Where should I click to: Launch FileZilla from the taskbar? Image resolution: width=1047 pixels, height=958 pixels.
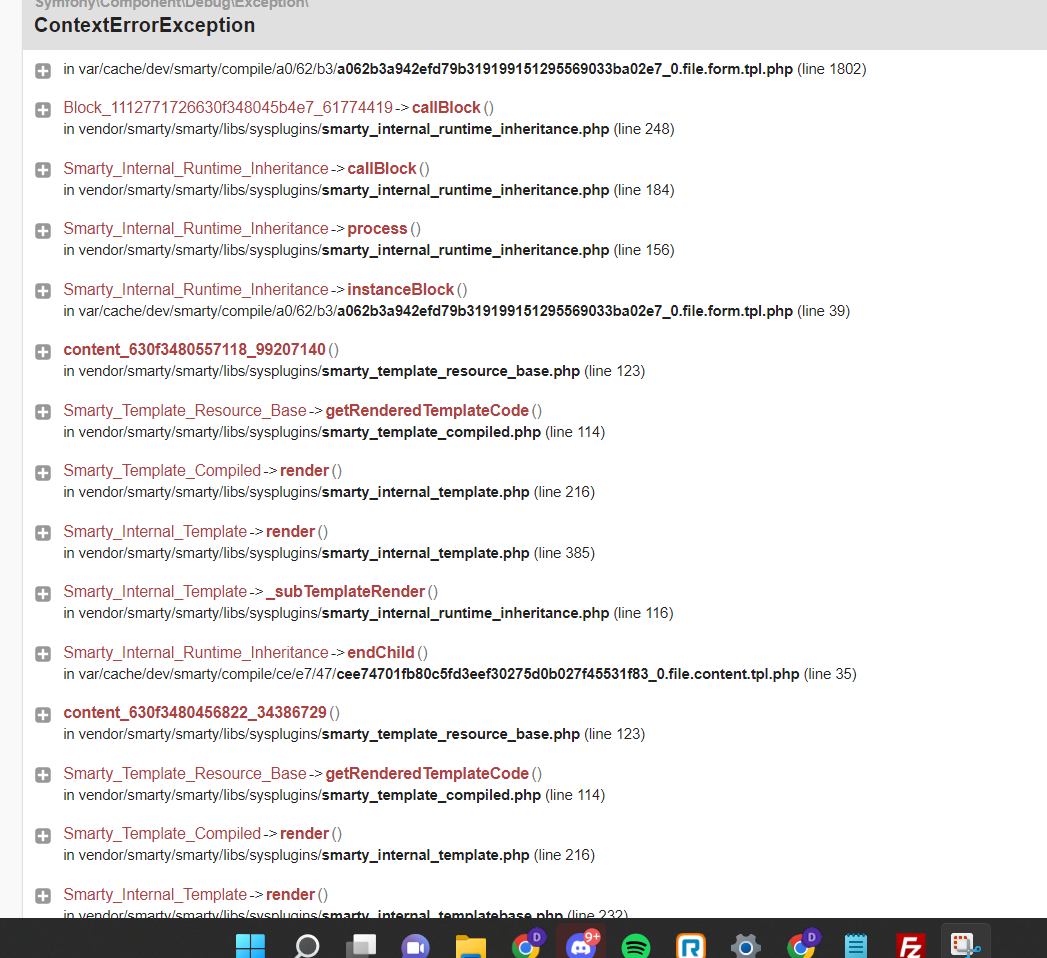tap(911, 946)
